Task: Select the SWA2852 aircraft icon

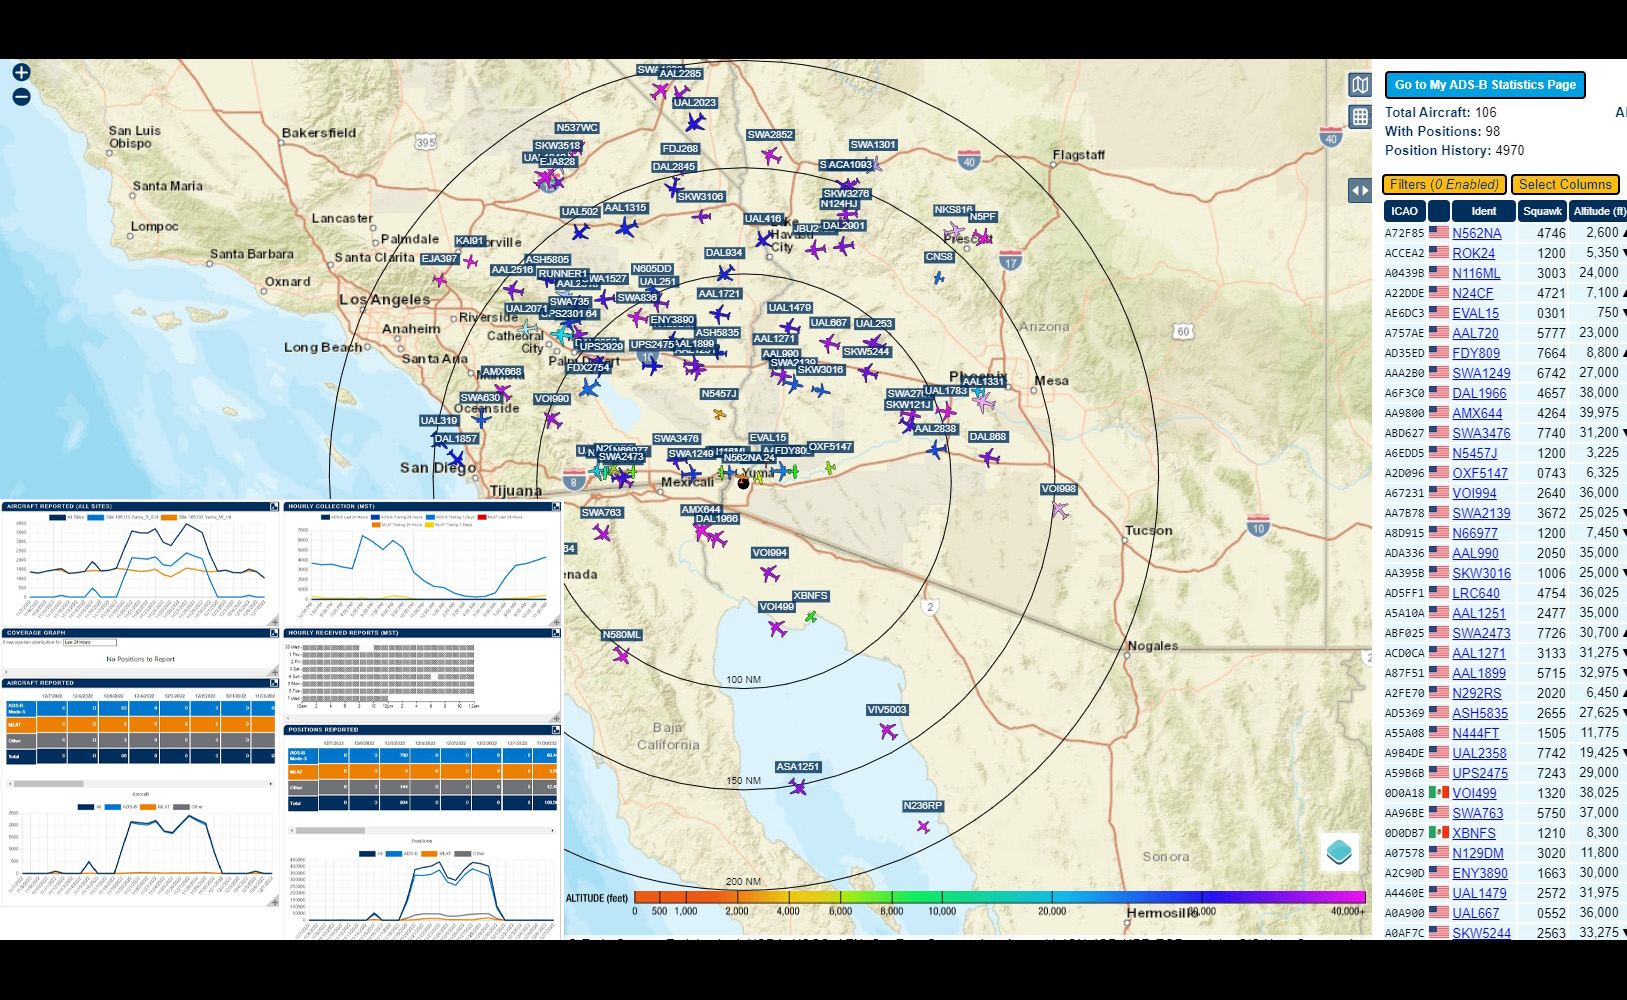Action: [x=771, y=156]
